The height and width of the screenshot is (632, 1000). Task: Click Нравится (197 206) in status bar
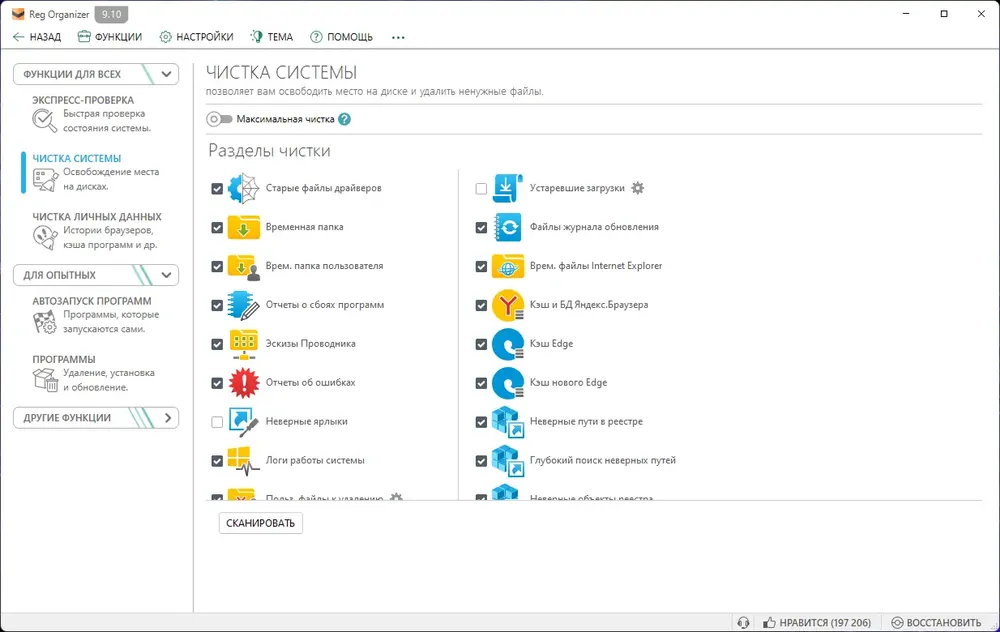[x=817, y=622]
